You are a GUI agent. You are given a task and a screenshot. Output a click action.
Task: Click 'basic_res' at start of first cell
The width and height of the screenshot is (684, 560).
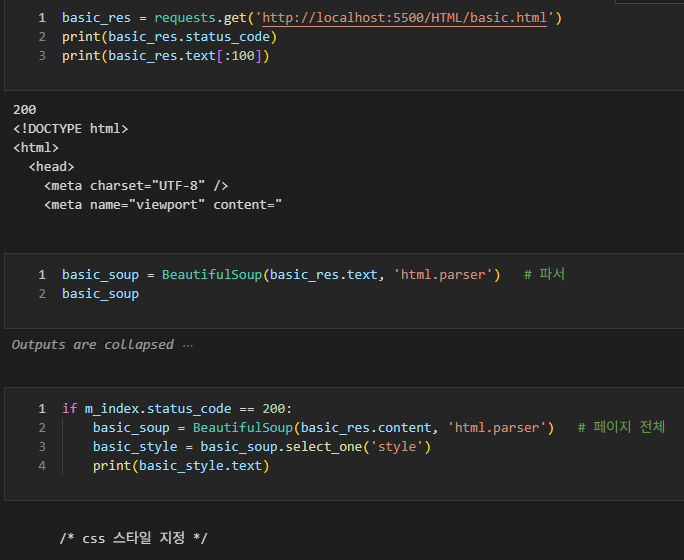(x=96, y=18)
